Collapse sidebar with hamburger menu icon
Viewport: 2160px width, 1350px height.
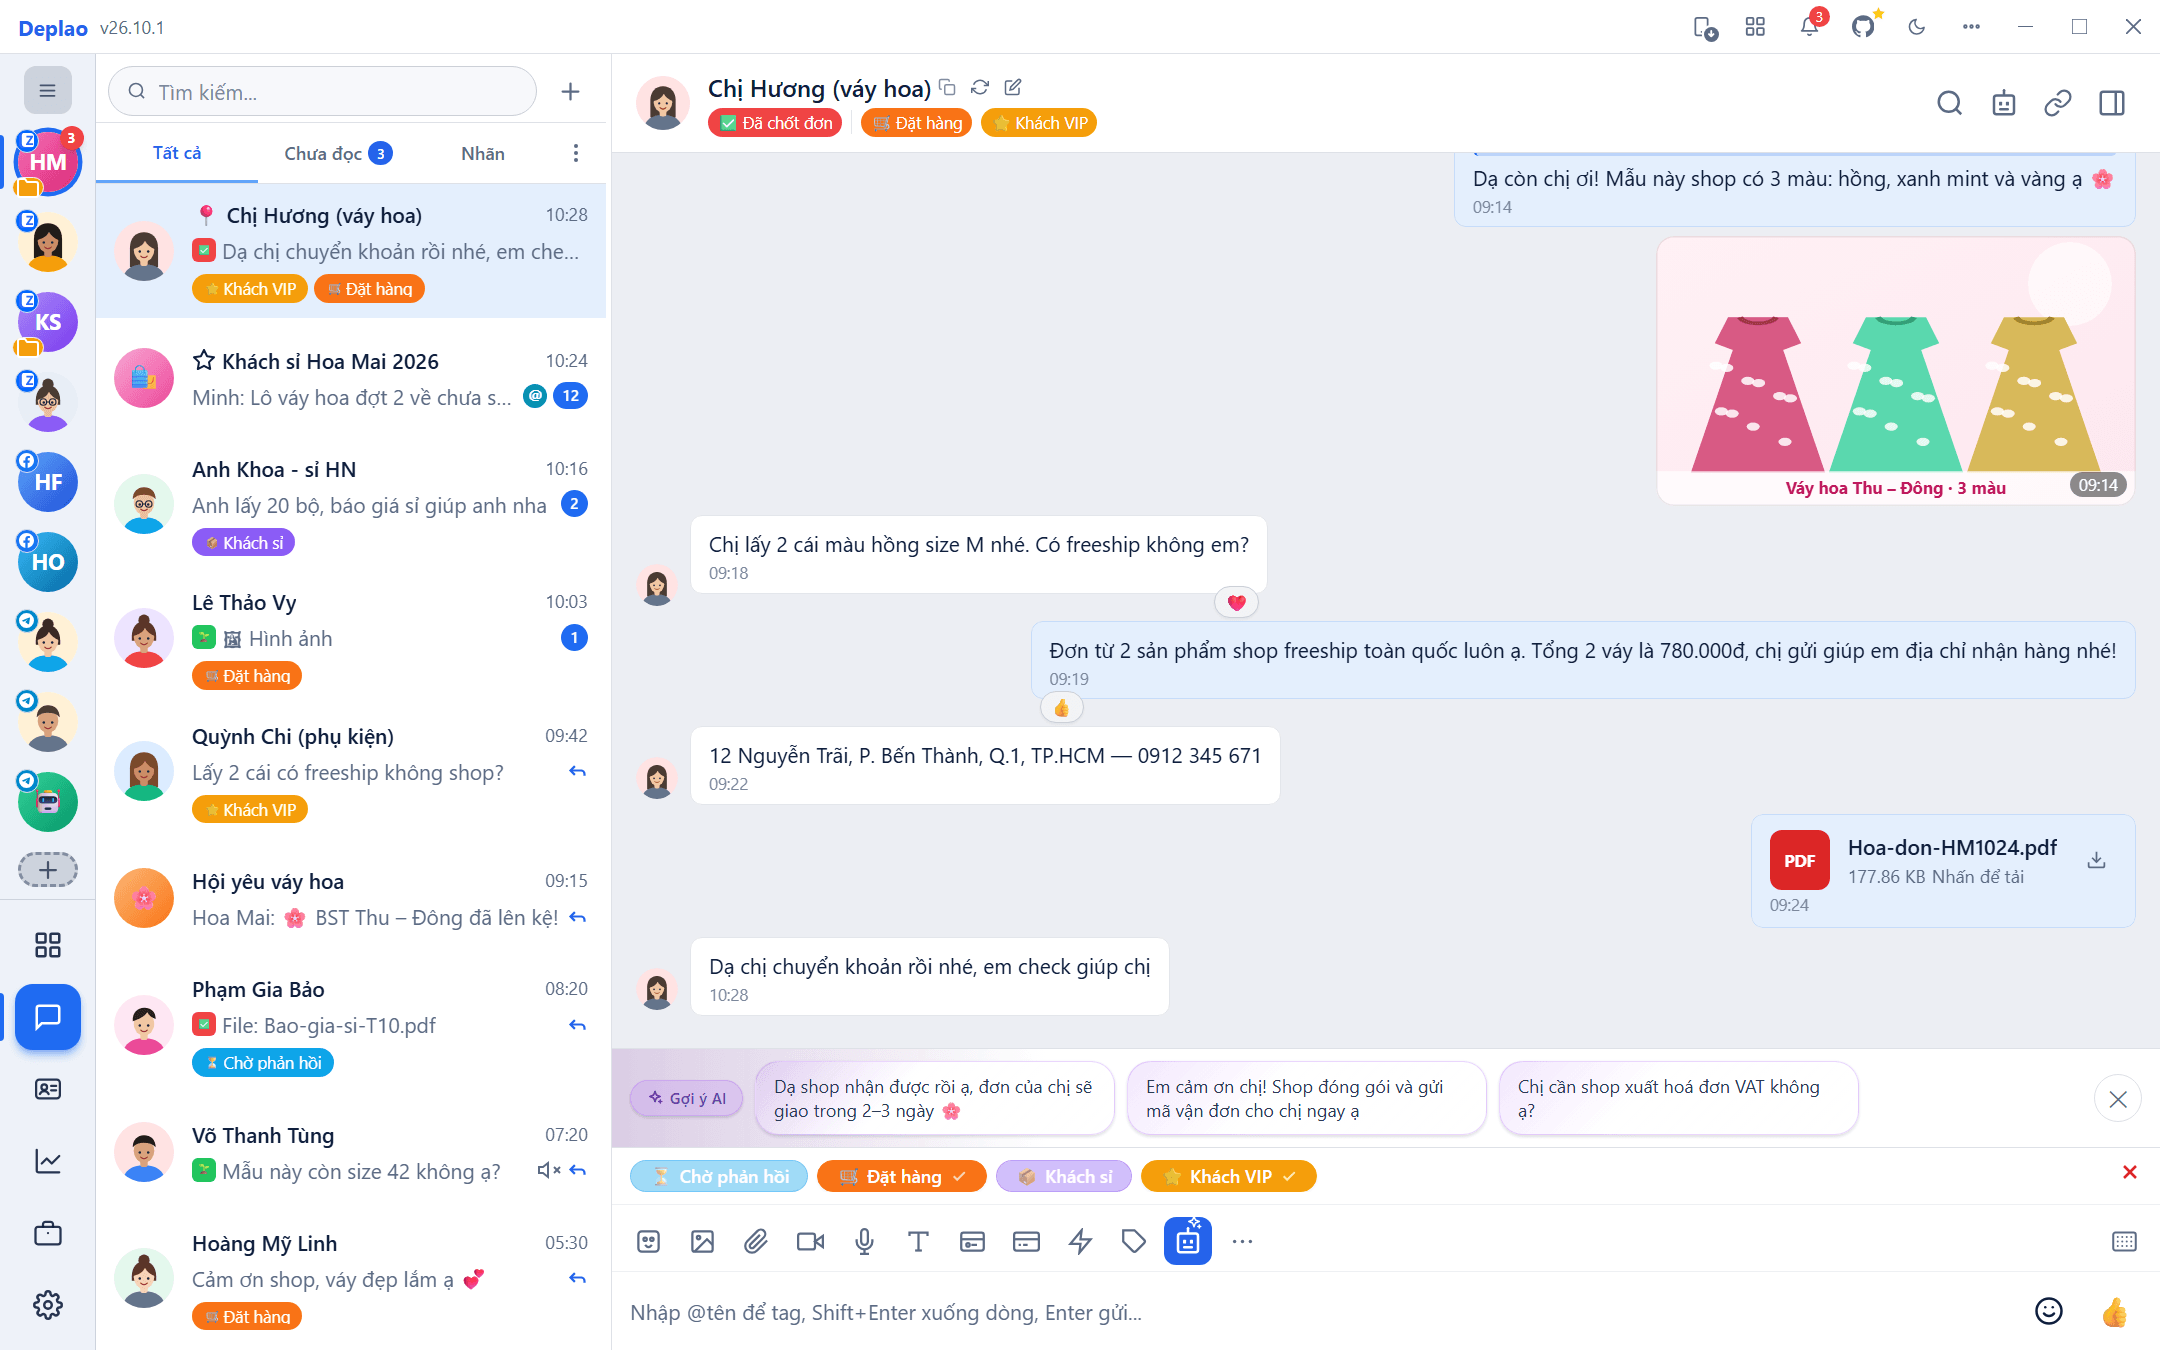(x=47, y=91)
